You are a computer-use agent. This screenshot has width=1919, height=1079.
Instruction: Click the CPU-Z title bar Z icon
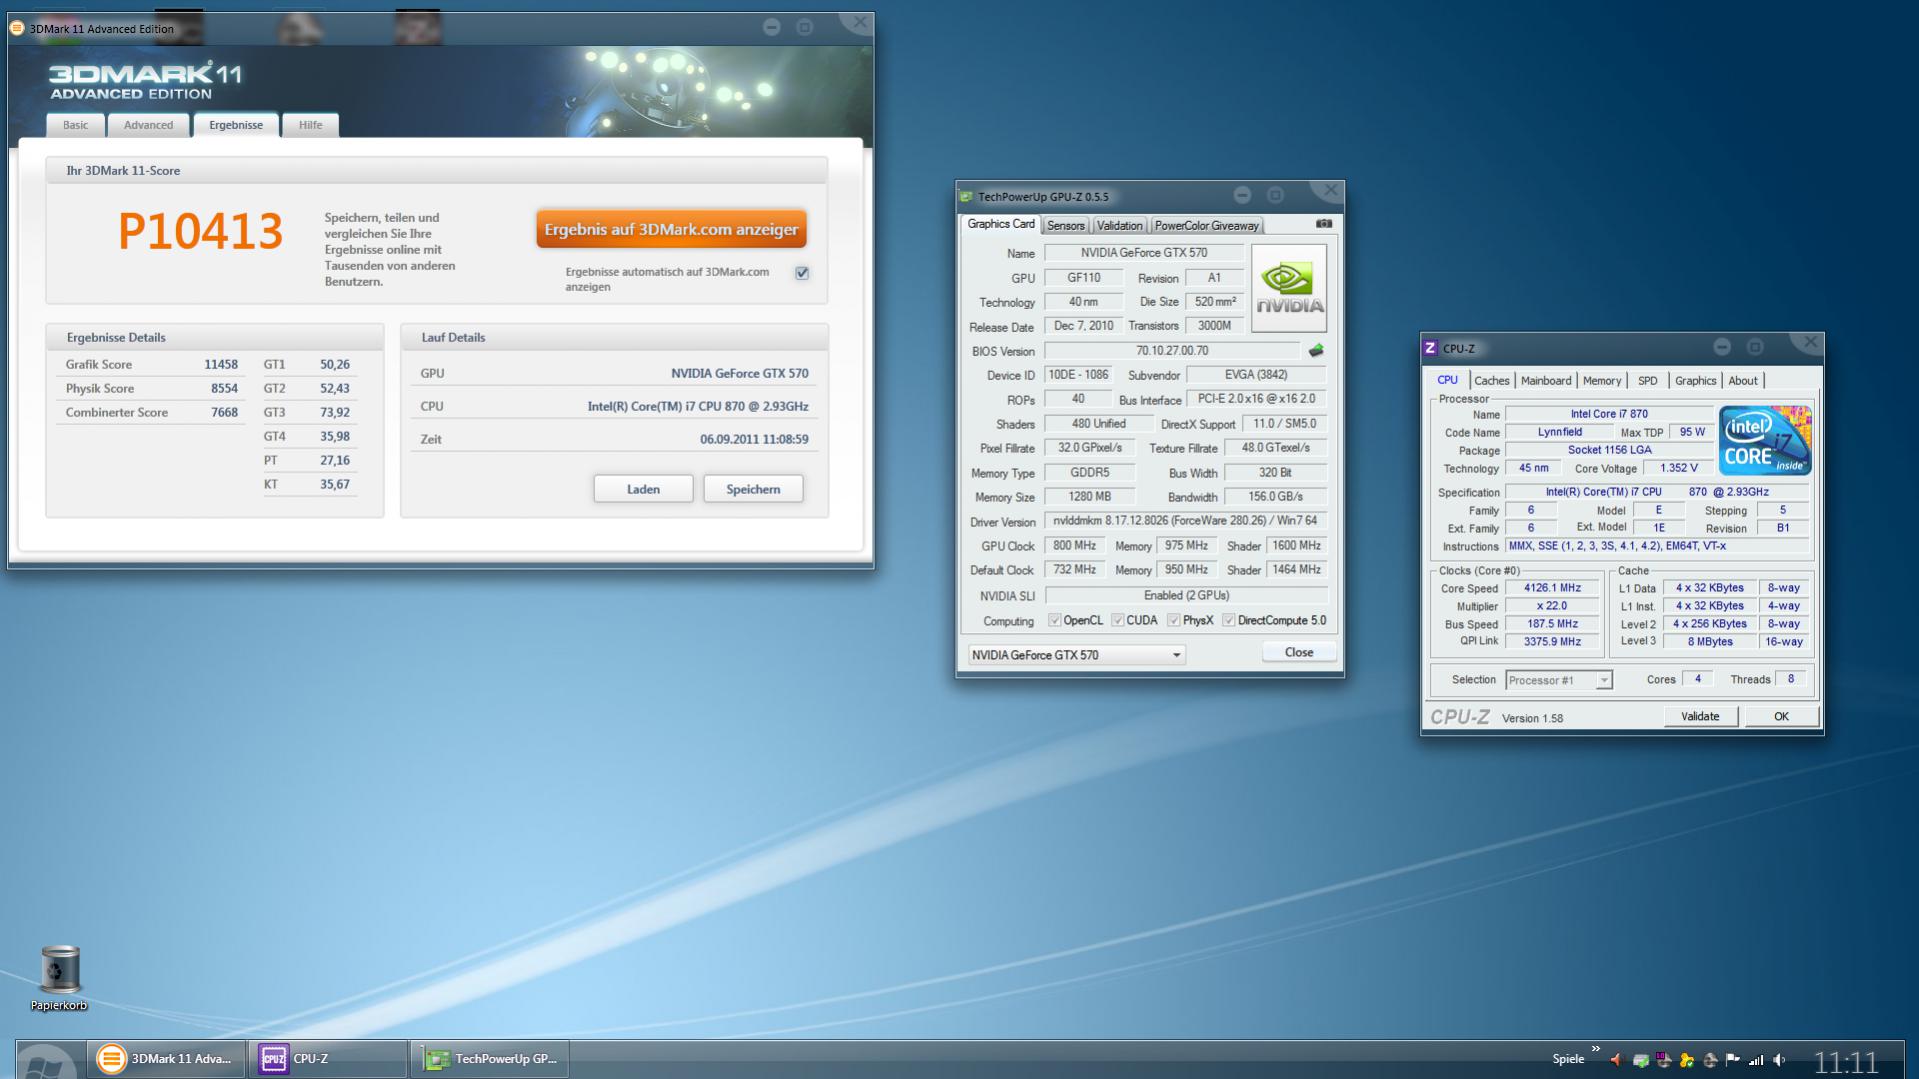1430,348
